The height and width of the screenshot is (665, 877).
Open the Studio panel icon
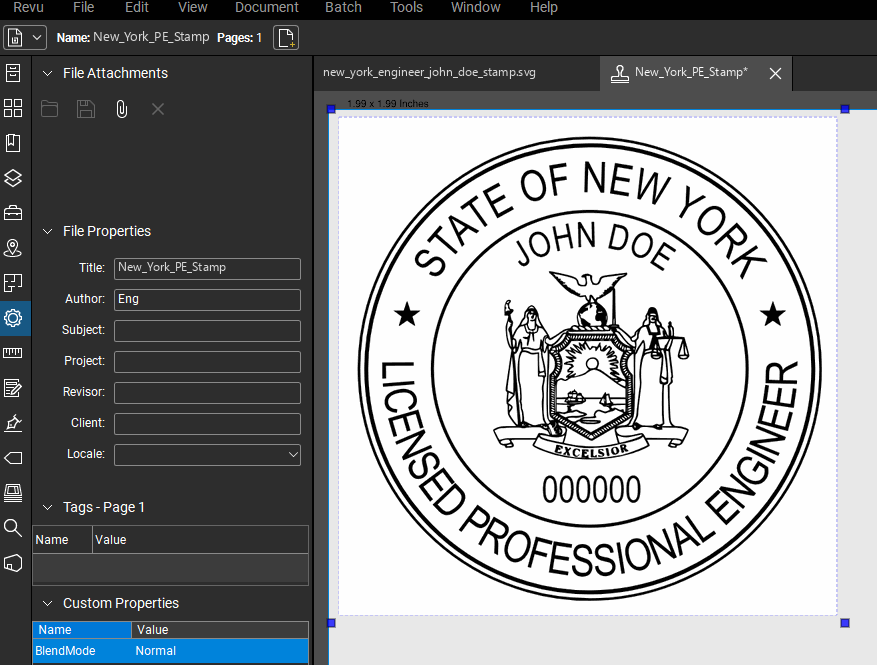(13, 493)
